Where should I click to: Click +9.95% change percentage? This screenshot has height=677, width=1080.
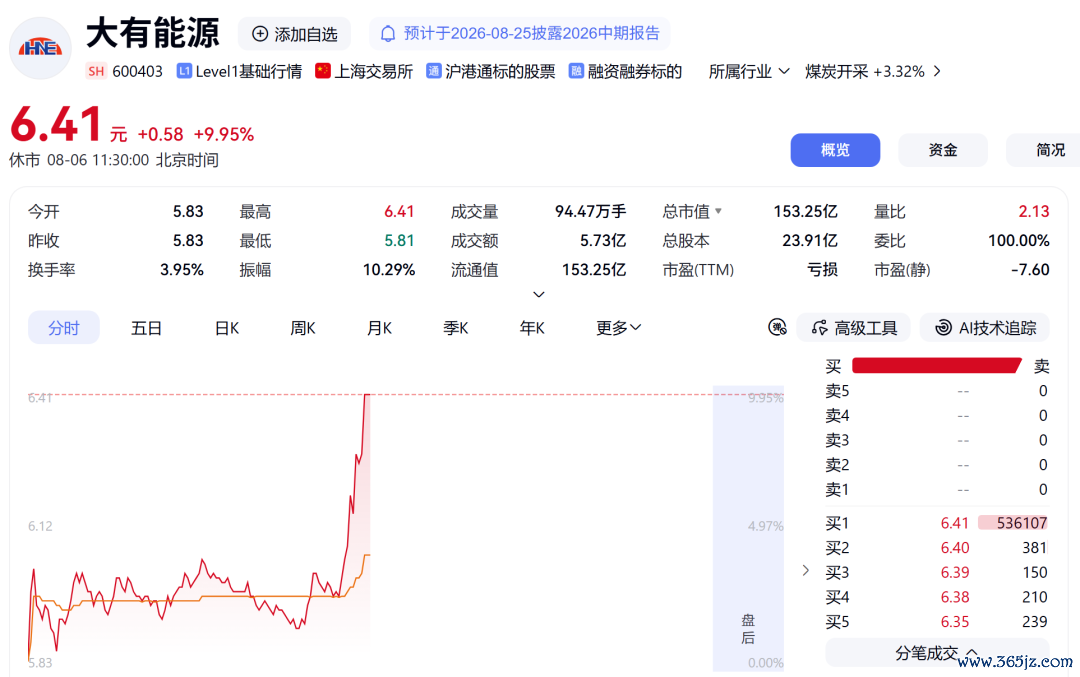[224, 134]
